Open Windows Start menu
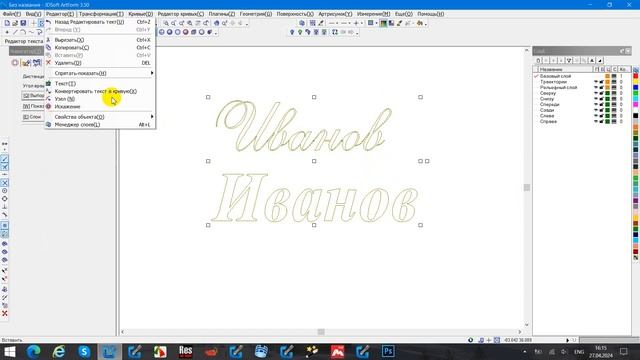This screenshot has width=640, height=360. click(9, 351)
